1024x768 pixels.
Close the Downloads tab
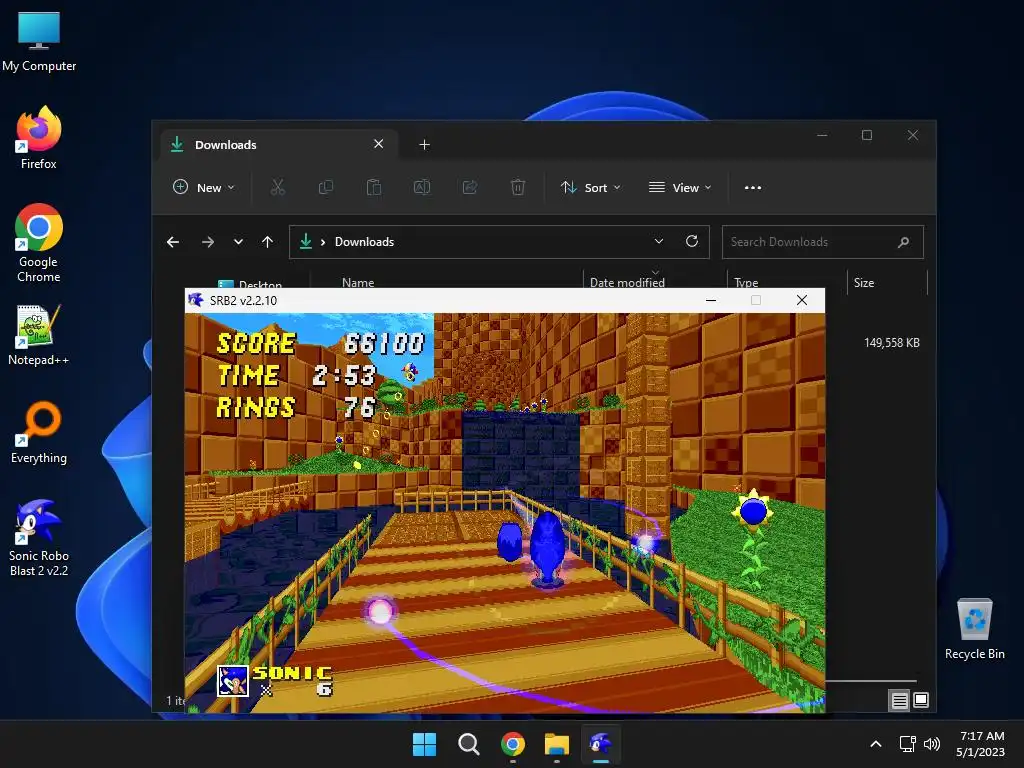[x=378, y=144]
